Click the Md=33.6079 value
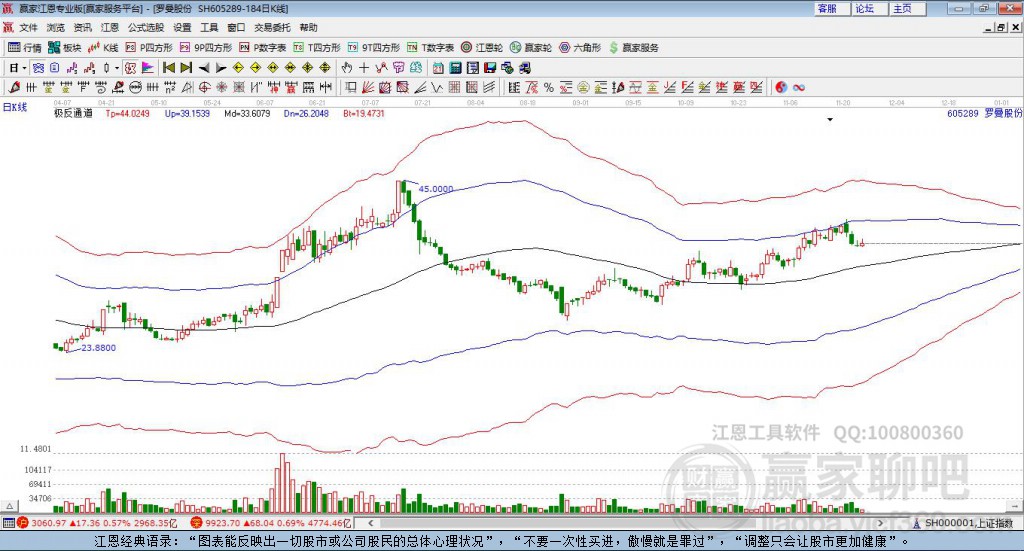Image resolution: width=1024 pixels, height=551 pixels. pos(247,114)
